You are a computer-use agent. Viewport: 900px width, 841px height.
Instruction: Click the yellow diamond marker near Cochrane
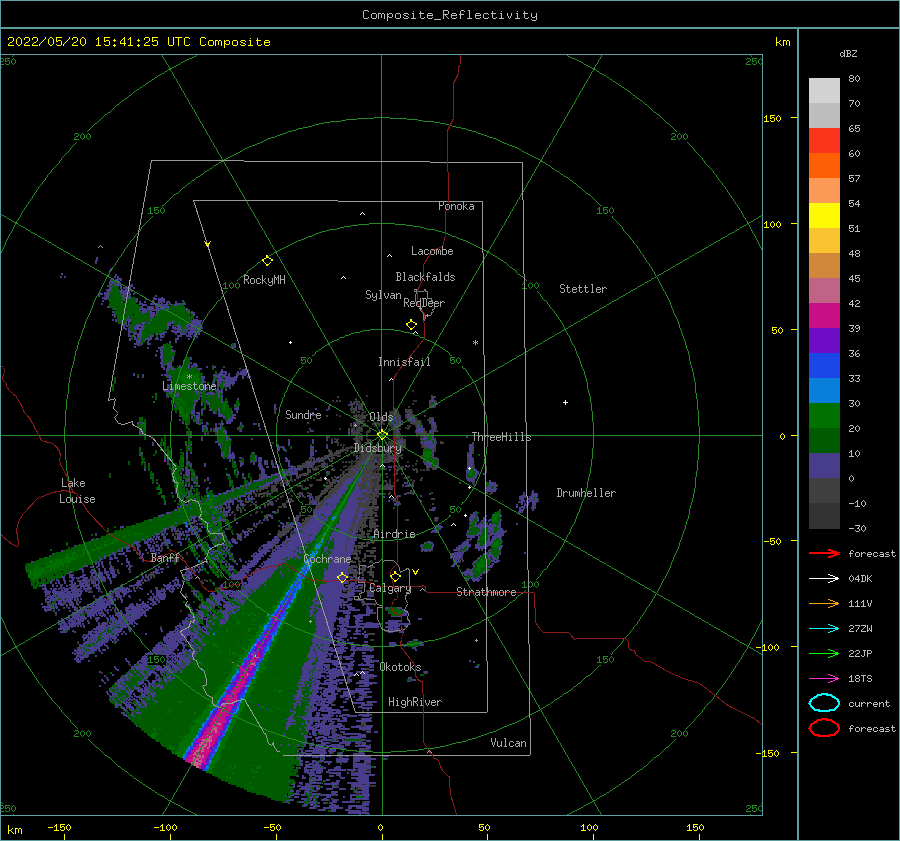(342, 577)
